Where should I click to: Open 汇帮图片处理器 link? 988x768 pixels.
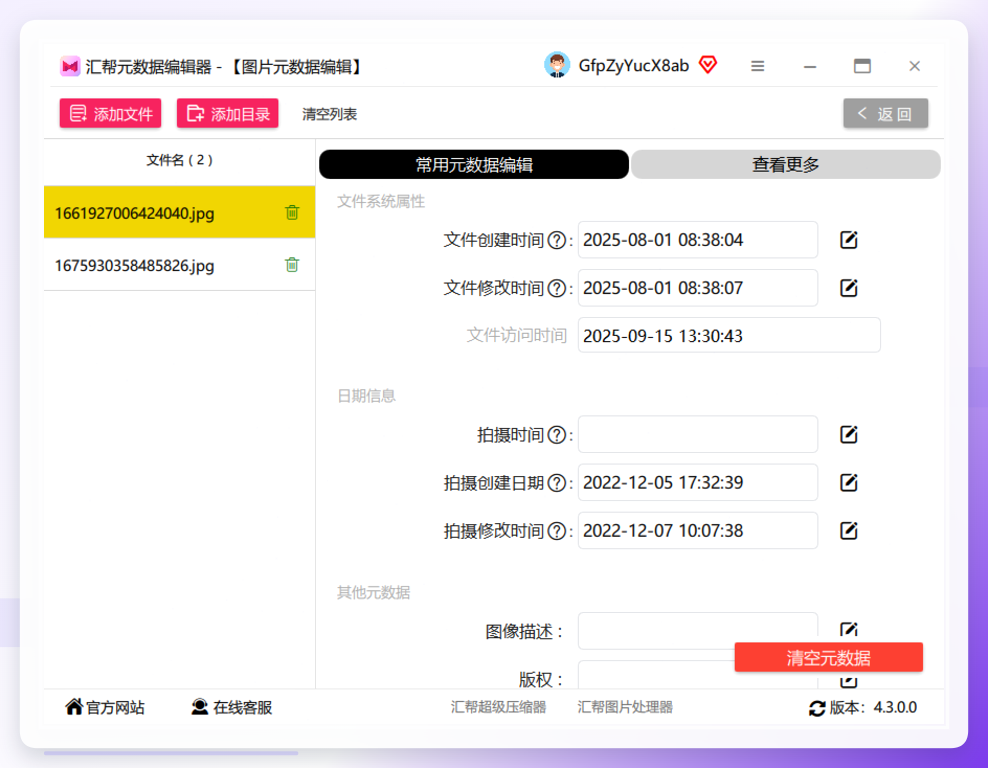[x=625, y=708]
